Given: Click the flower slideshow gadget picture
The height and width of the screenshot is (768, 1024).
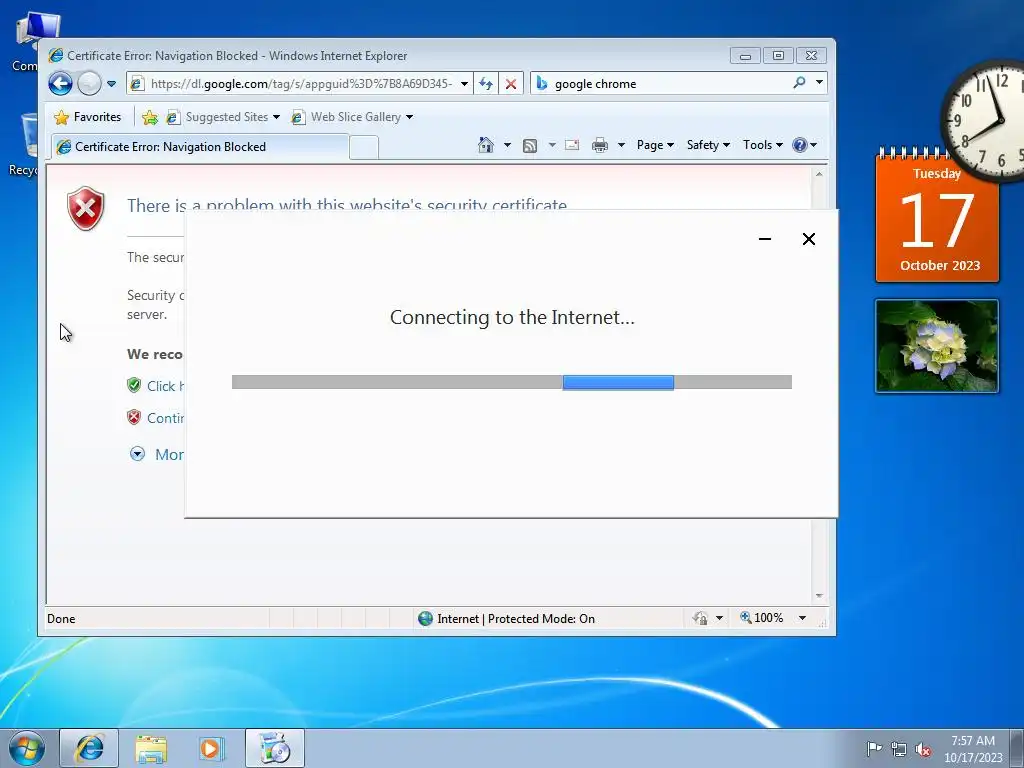Looking at the screenshot, I should tap(936, 346).
